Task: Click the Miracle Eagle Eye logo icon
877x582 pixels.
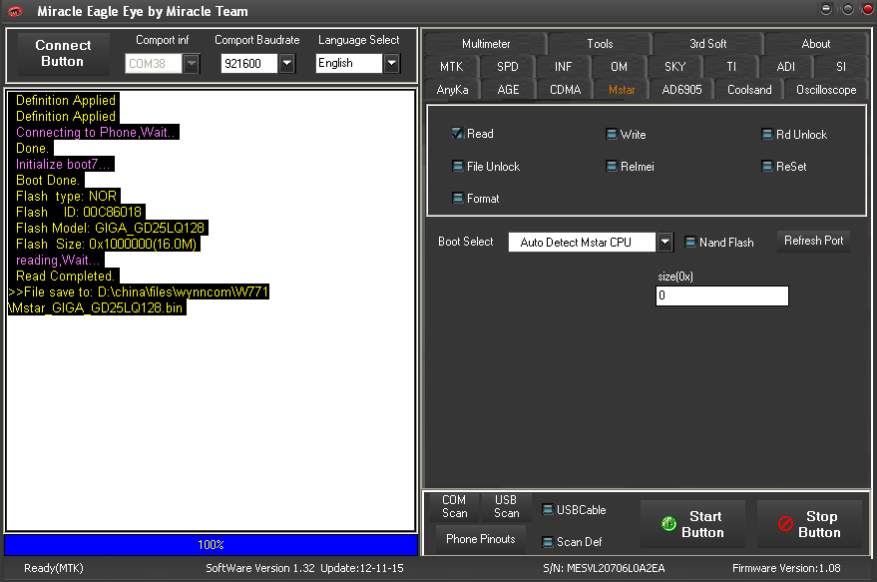Action: (16, 11)
